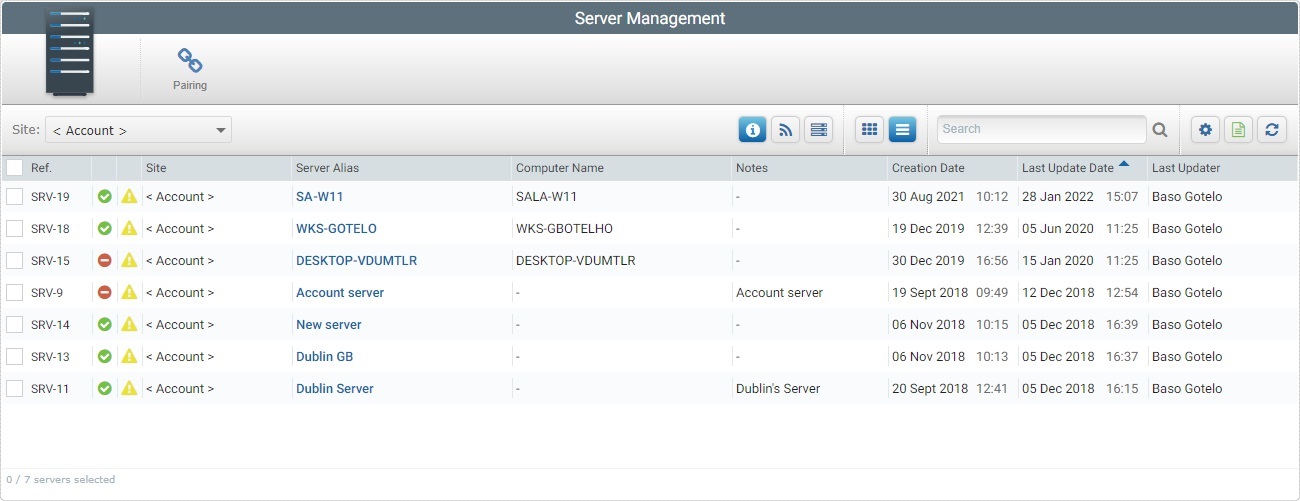Tick the checkbox for SRV-19
1300x501 pixels.
click(14, 197)
